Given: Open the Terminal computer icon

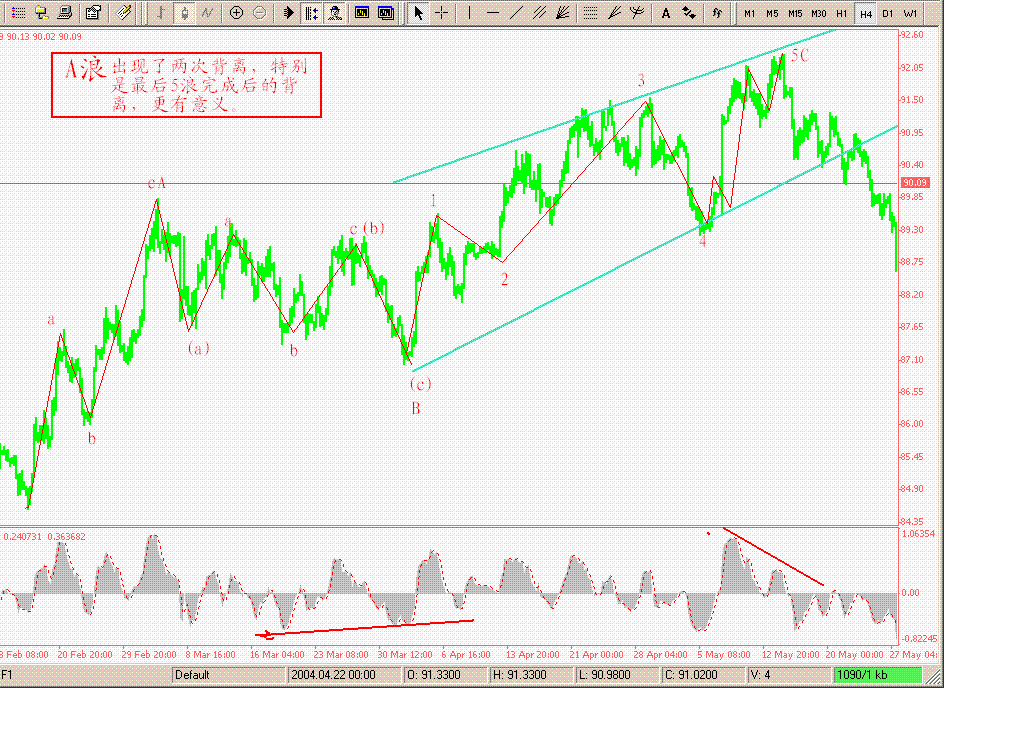Looking at the screenshot, I should [65, 12].
